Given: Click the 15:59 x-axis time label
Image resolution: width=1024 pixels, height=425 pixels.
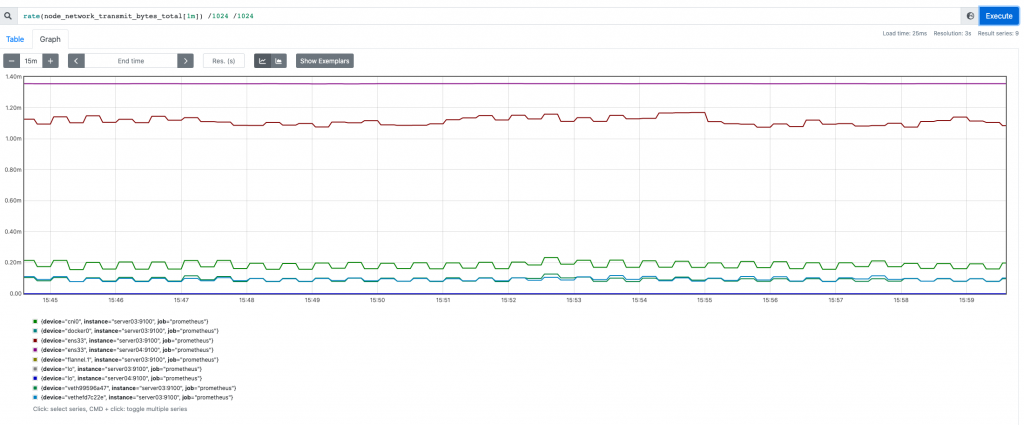Looking at the screenshot, I should pos(967,300).
